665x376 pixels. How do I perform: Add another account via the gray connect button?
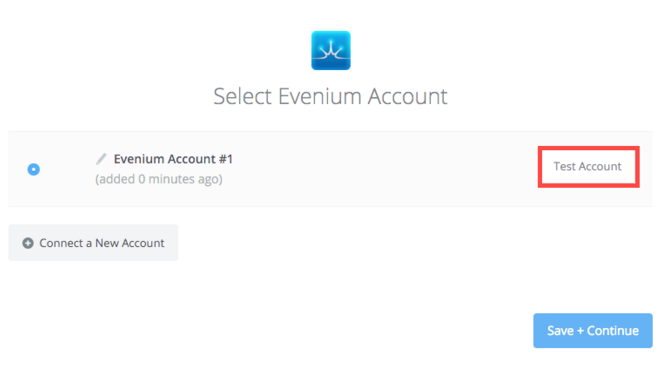(x=93, y=242)
